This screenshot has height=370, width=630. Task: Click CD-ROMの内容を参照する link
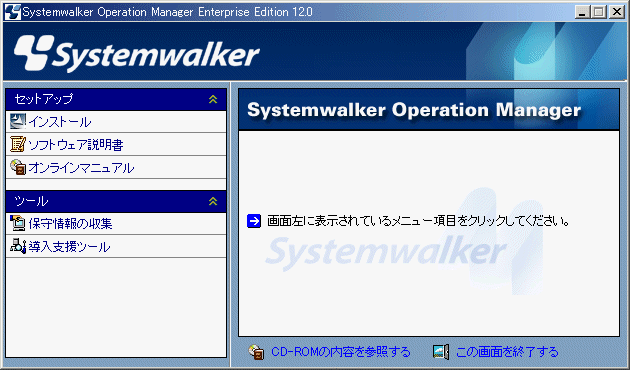click(x=341, y=352)
